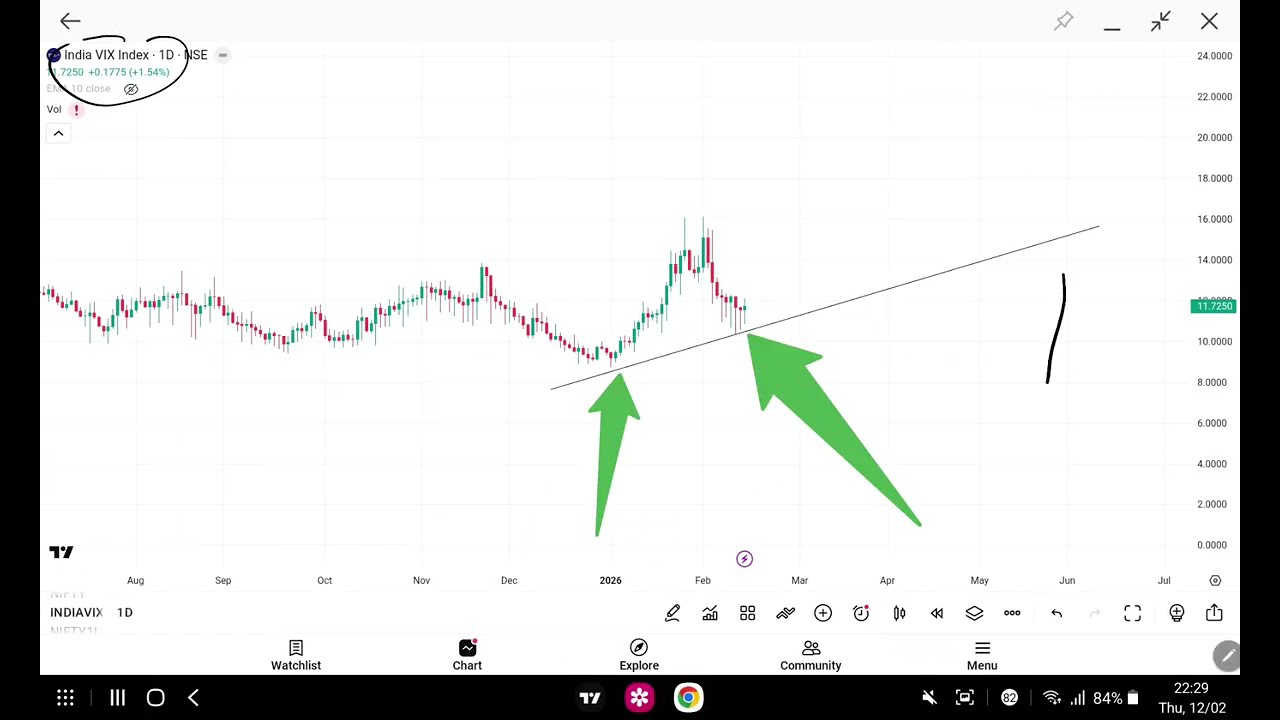
Task: Publish an idea with lightbulb icon
Action: click(x=1176, y=613)
